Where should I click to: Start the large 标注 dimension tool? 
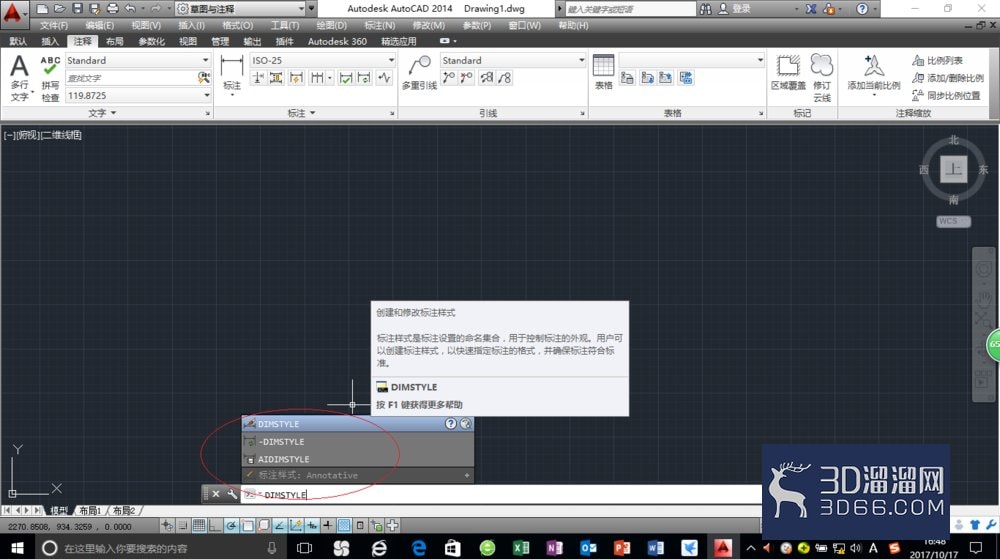tap(232, 74)
